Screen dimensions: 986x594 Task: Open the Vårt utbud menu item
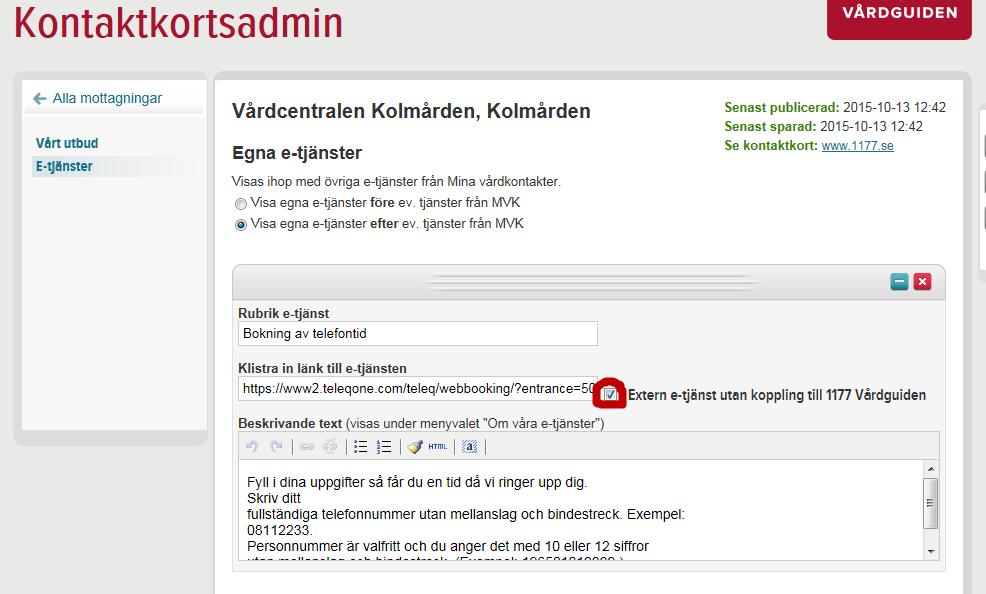[67, 143]
